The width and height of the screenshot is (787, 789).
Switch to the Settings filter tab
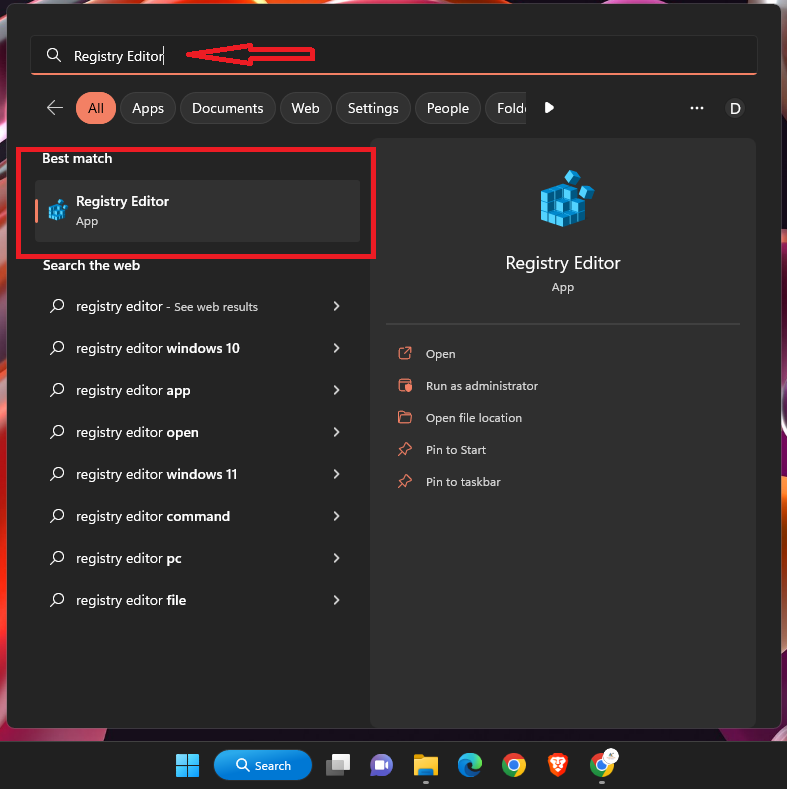coord(373,108)
